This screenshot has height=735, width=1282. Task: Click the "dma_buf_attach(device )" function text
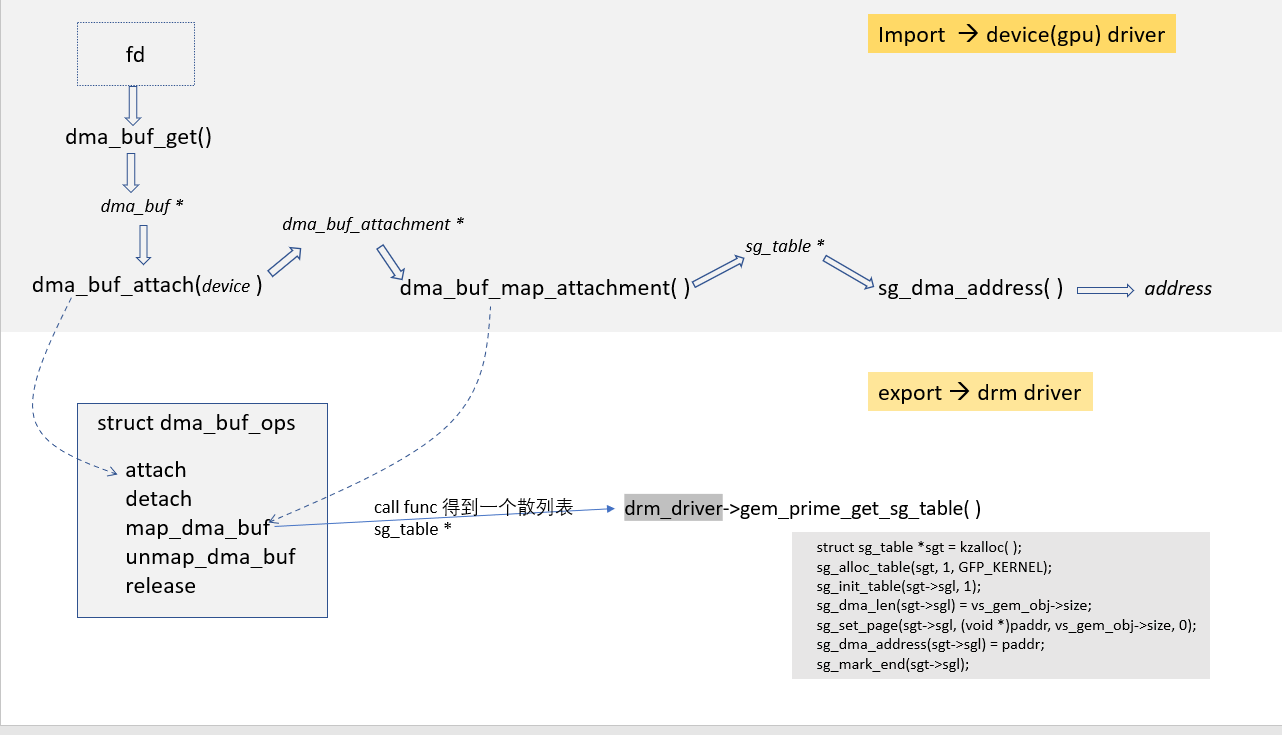pos(147,285)
